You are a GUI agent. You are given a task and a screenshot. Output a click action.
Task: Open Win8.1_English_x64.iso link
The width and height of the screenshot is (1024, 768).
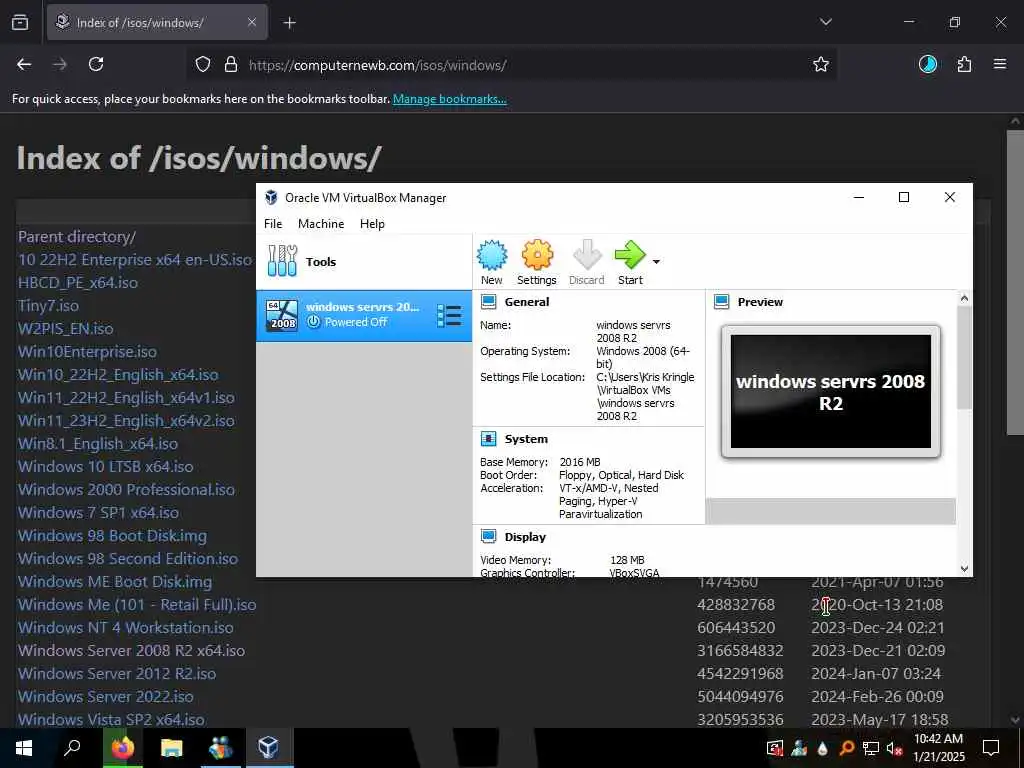point(98,444)
